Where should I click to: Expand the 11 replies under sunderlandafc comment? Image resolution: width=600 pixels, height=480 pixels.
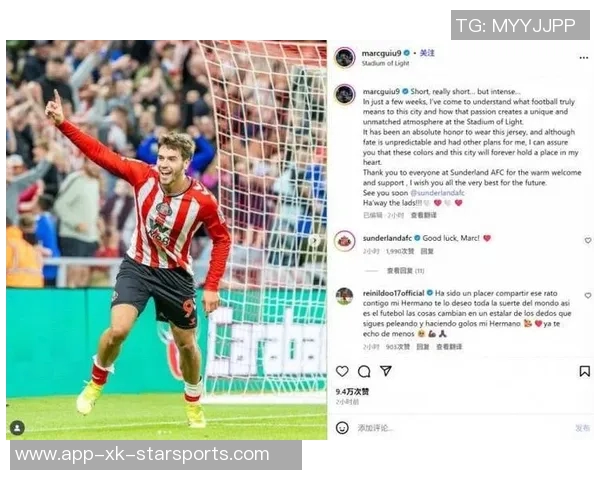point(405,271)
